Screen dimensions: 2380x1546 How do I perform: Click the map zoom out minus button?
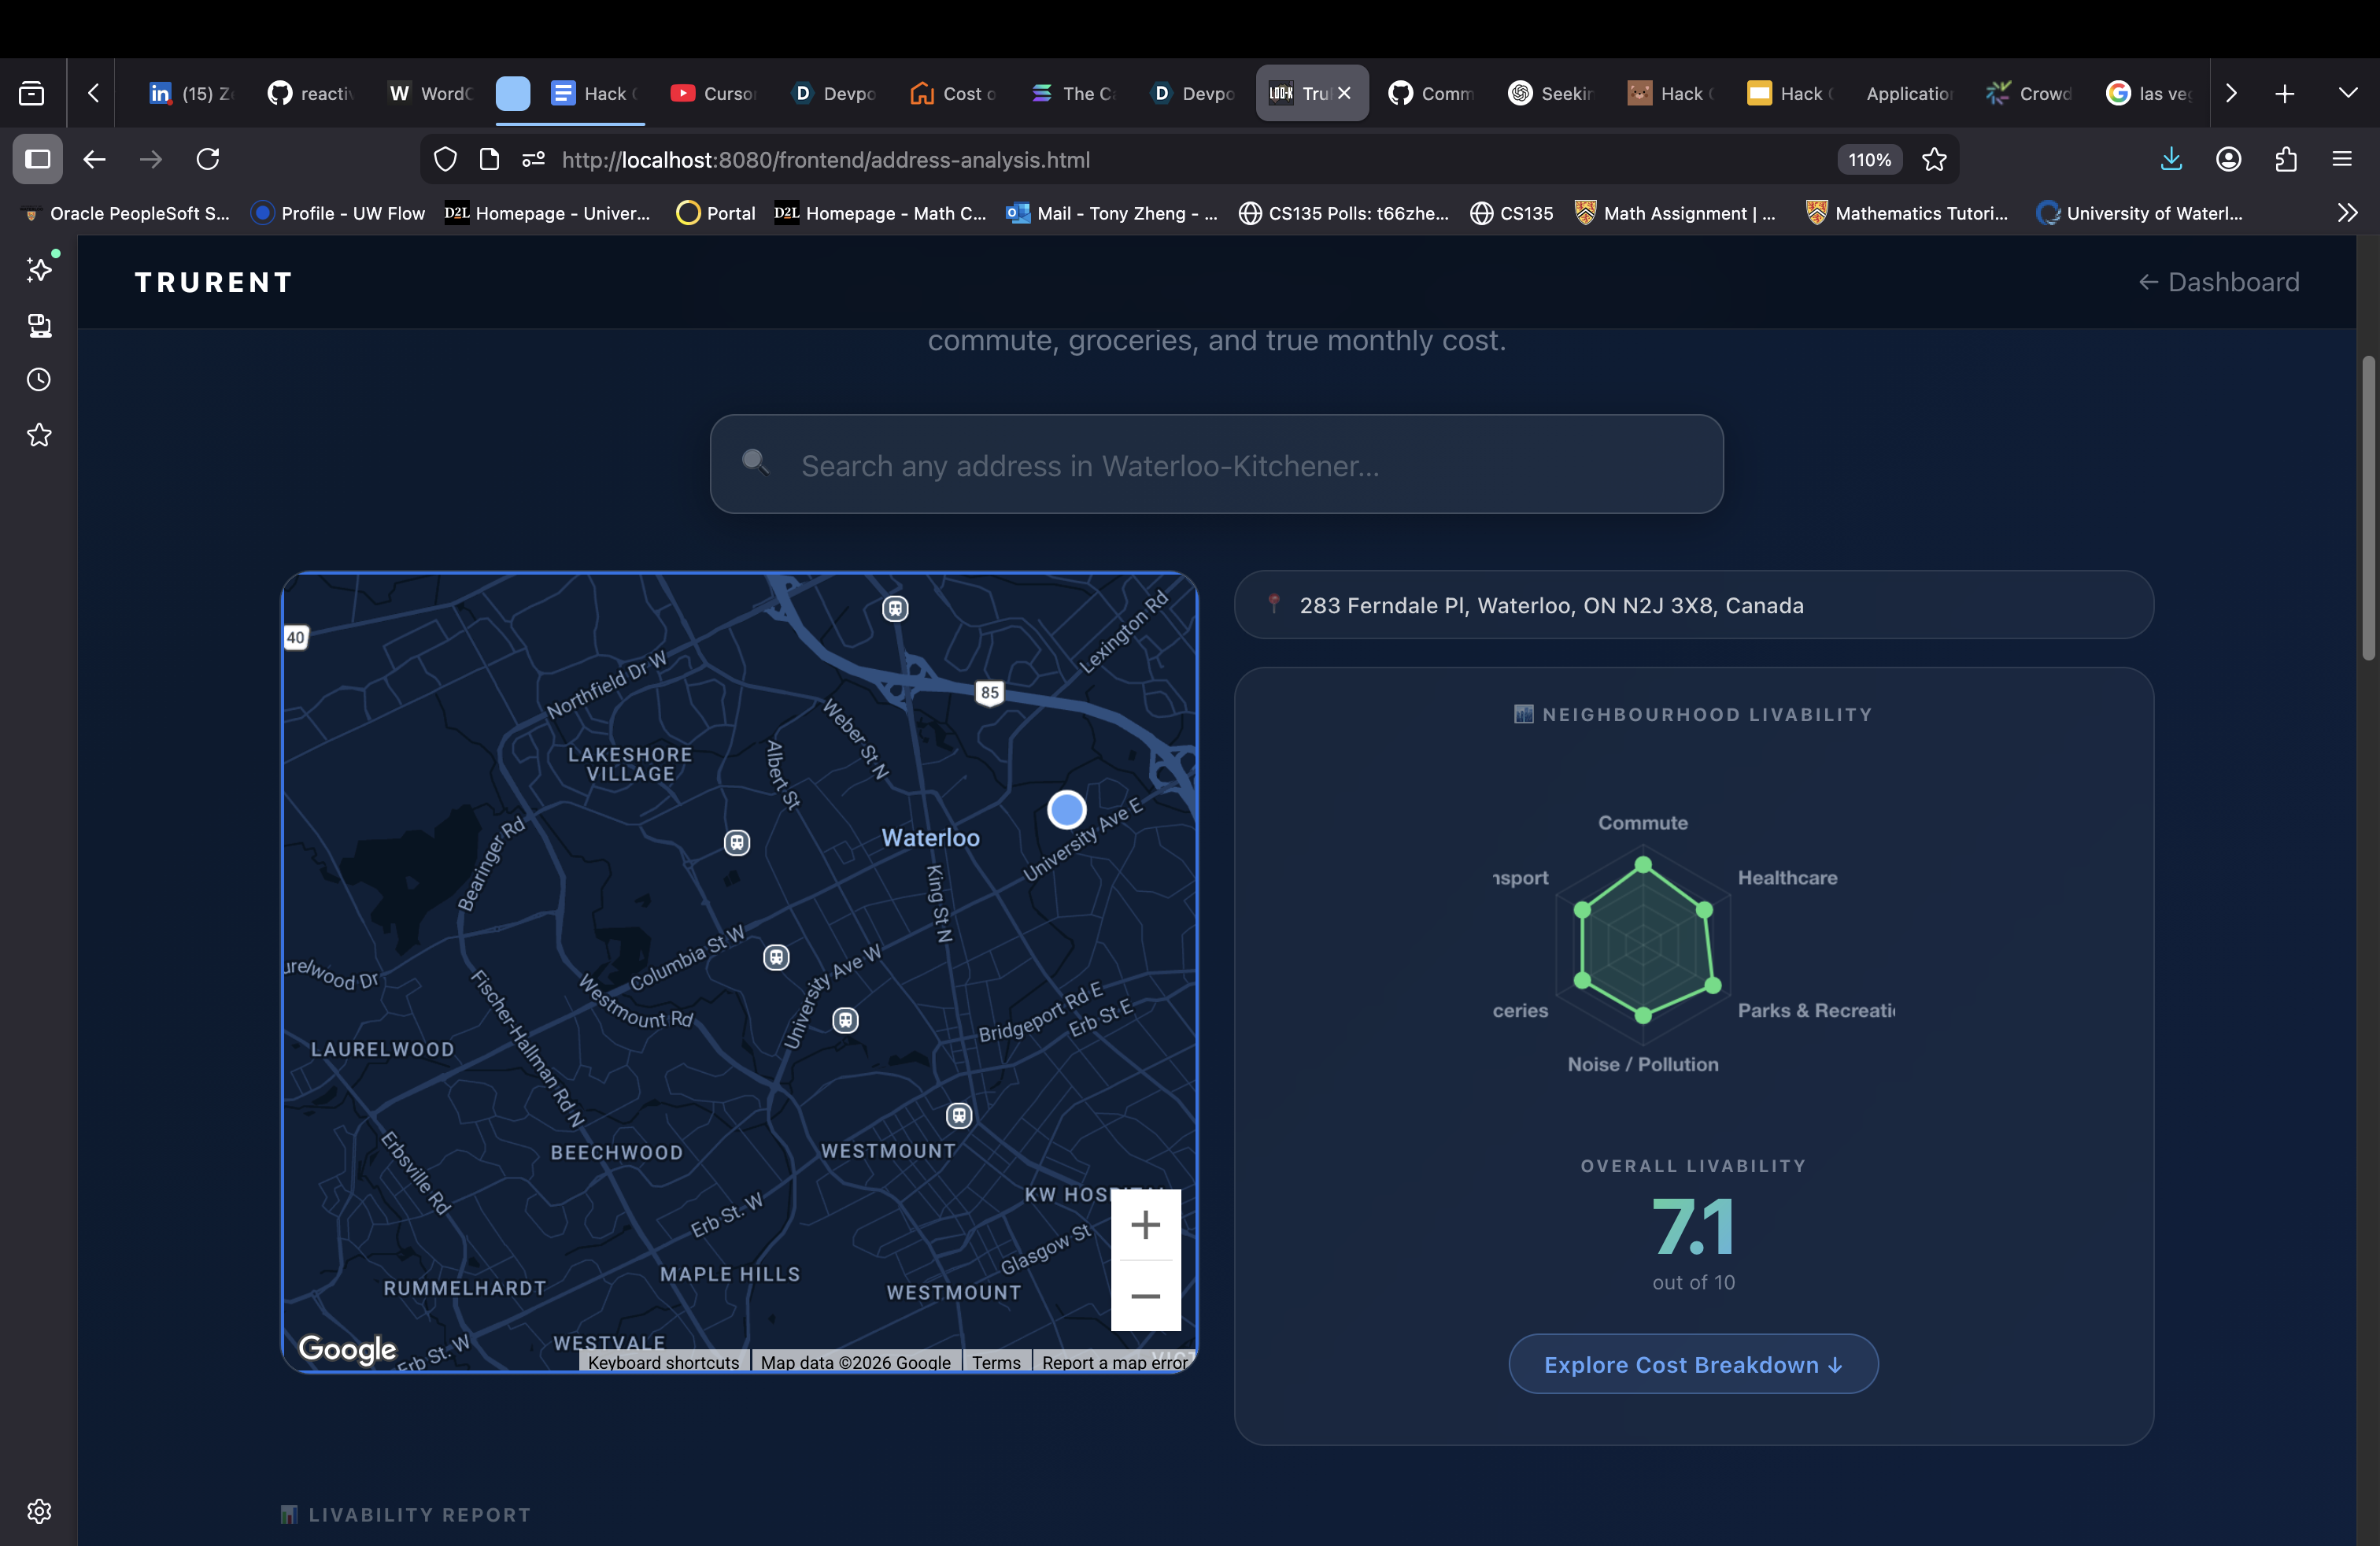click(1145, 1296)
